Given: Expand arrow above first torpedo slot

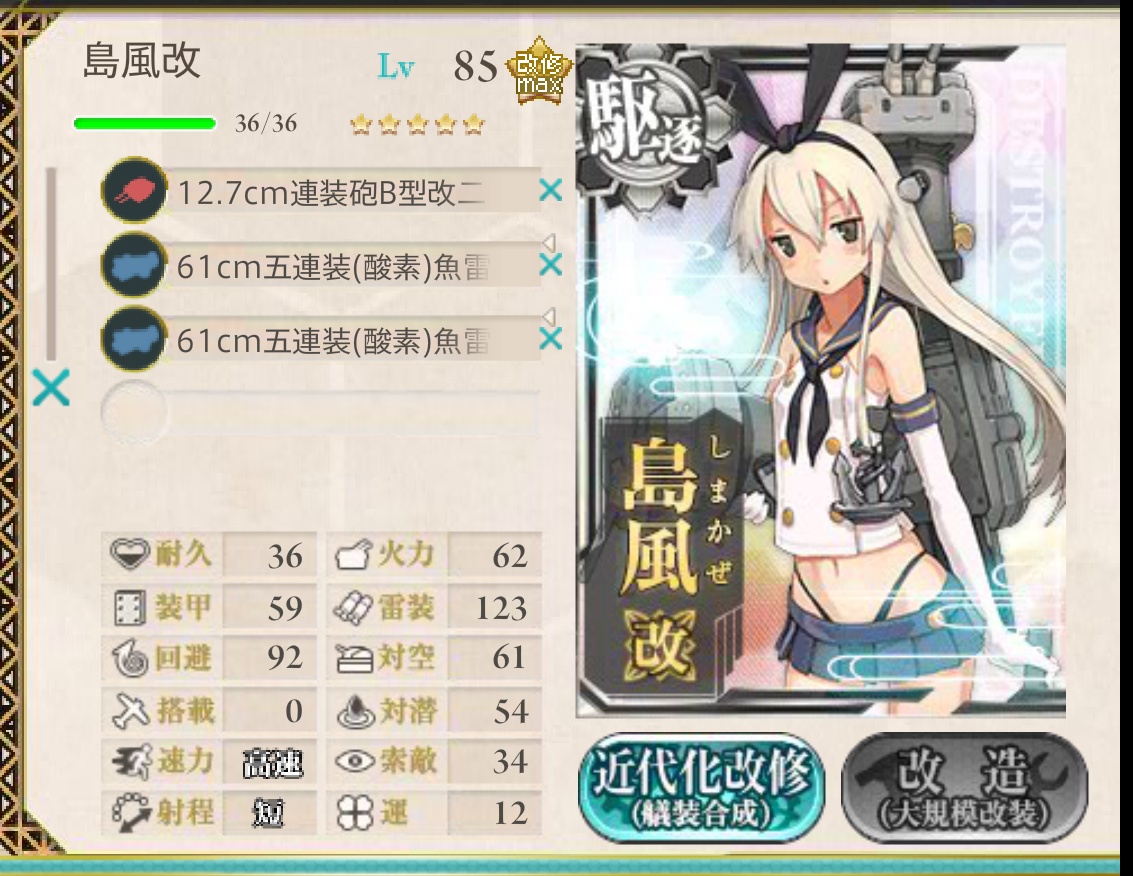Looking at the screenshot, I should pyautogui.click(x=548, y=242).
